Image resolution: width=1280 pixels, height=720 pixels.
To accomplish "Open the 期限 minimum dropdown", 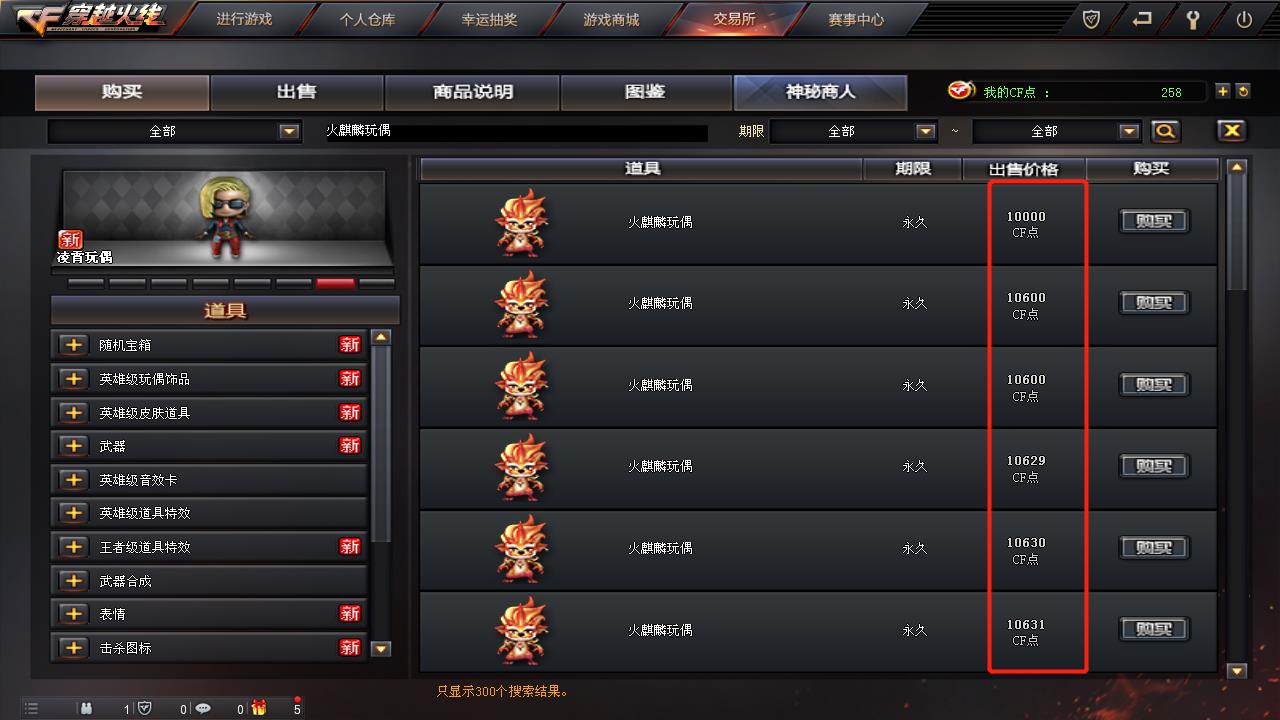I will click(853, 131).
